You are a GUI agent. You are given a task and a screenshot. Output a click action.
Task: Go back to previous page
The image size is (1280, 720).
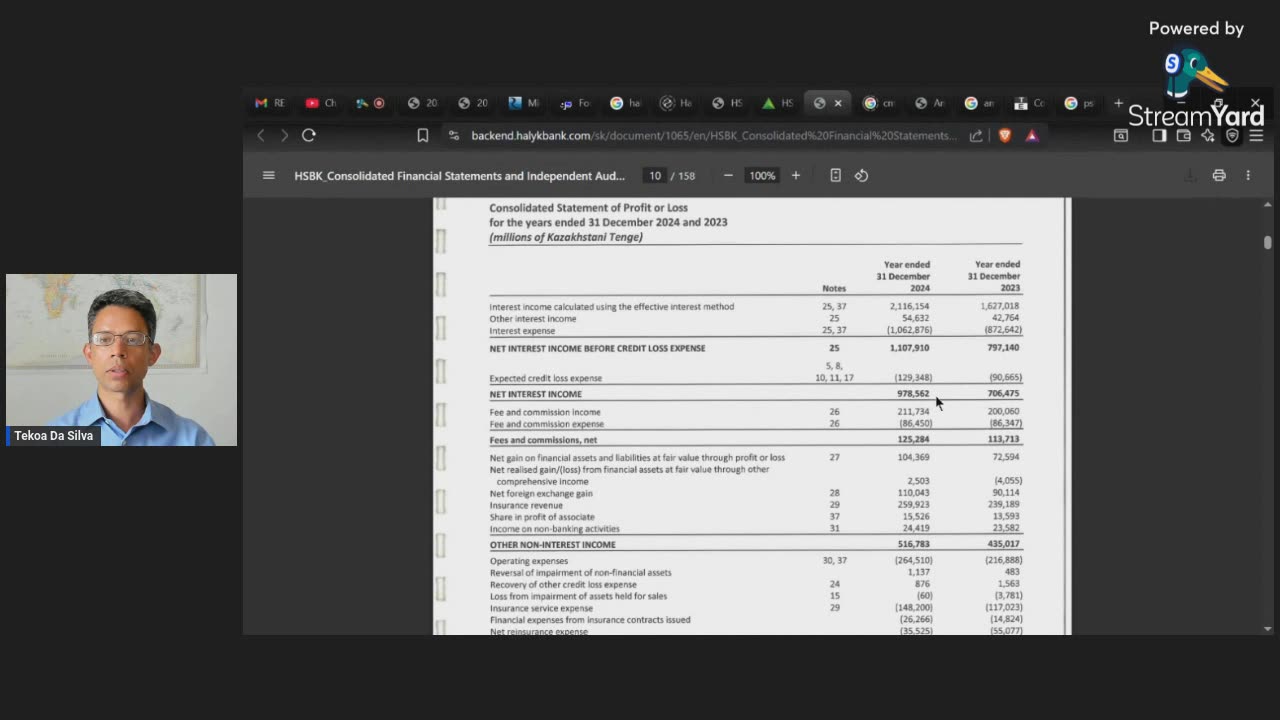(261, 135)
